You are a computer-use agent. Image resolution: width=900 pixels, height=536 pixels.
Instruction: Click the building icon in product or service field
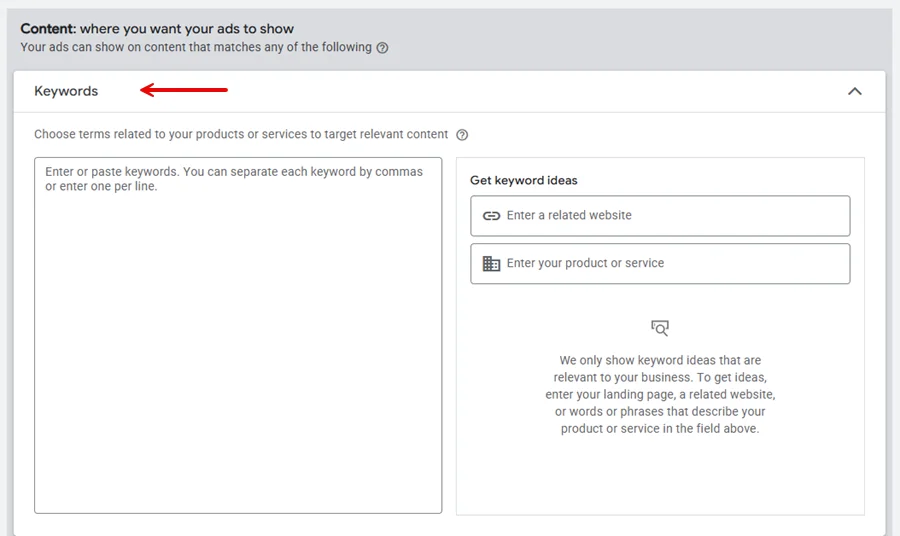coord(491,264)
